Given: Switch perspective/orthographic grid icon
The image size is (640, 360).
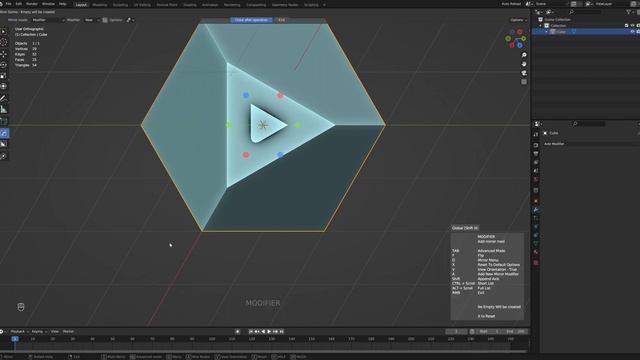Looking at the screenshot, I should pyautogui.click(x=524, y=82).
